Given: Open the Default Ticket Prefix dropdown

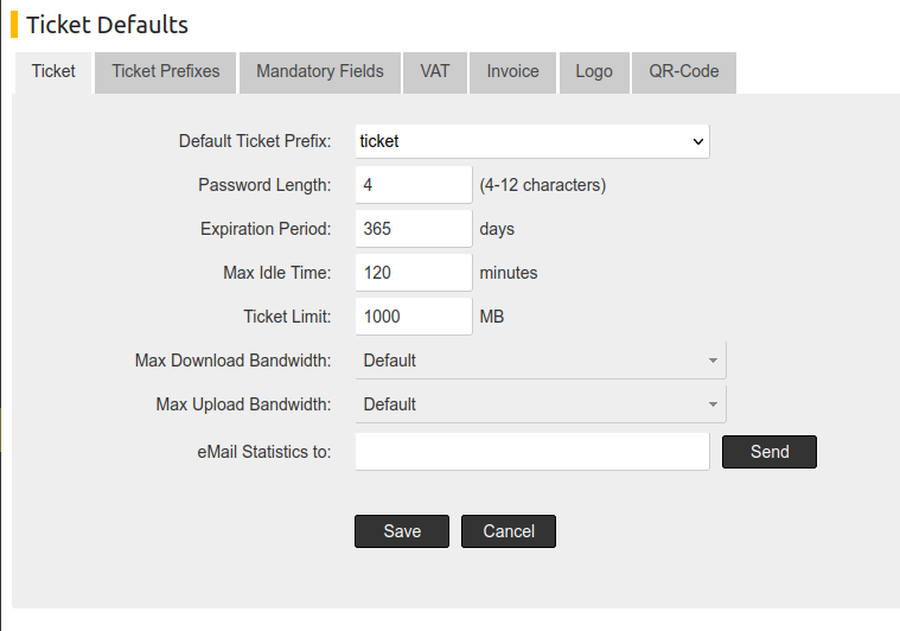Looking at the screenshot, I should point(531,141).
